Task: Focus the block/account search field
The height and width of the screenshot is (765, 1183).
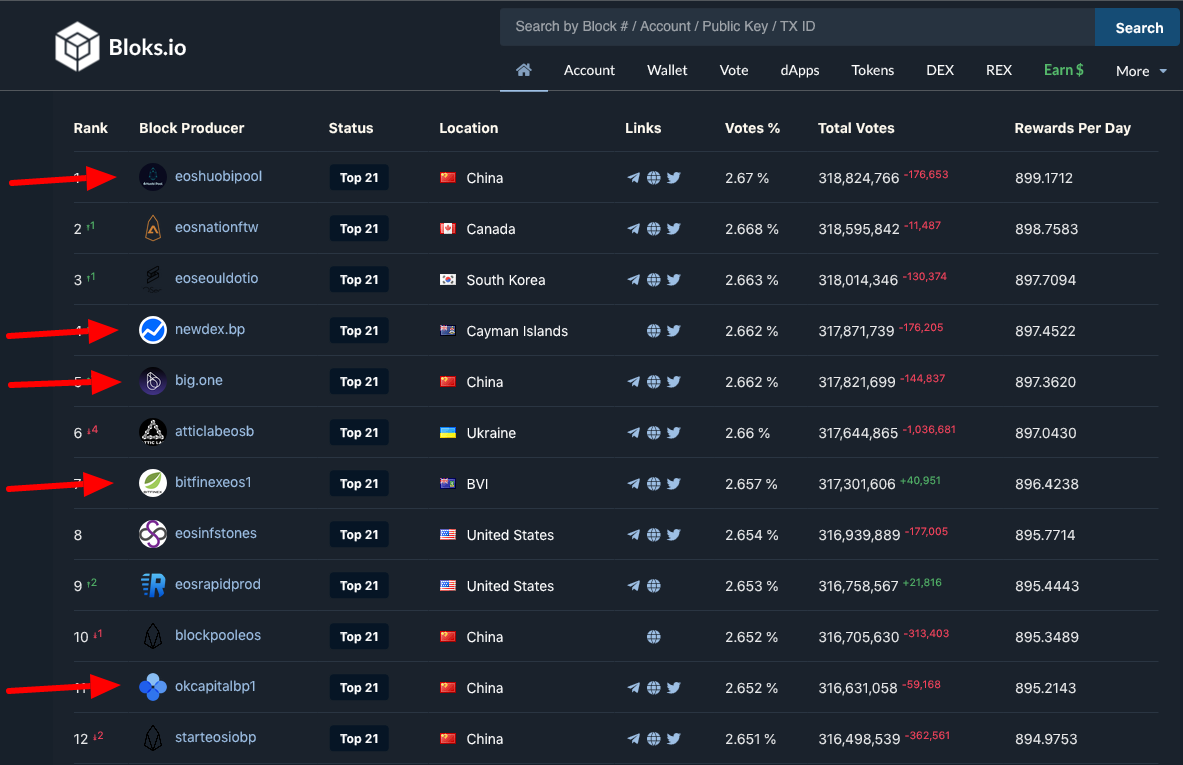Action: coord(797,27)
